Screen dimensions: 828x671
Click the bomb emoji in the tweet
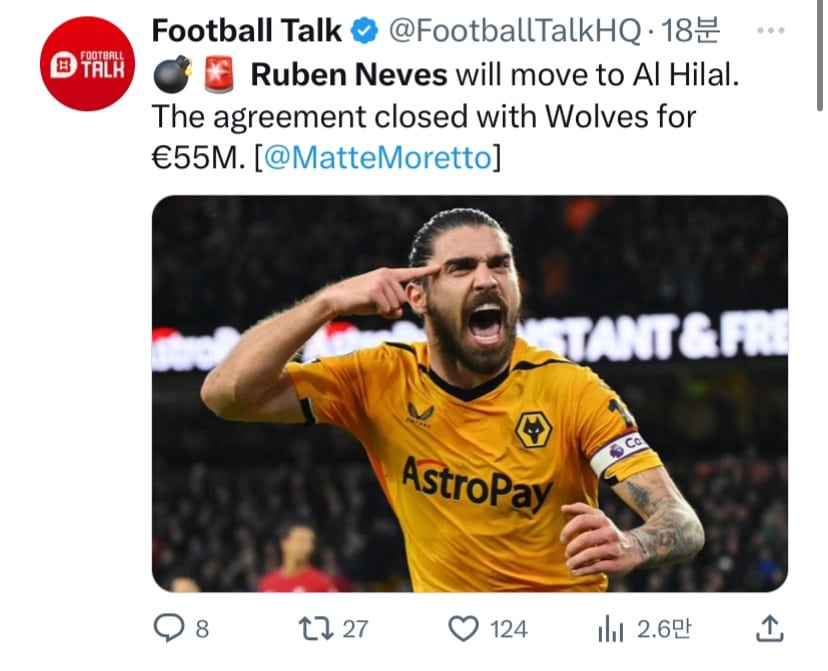coord(173,75)
